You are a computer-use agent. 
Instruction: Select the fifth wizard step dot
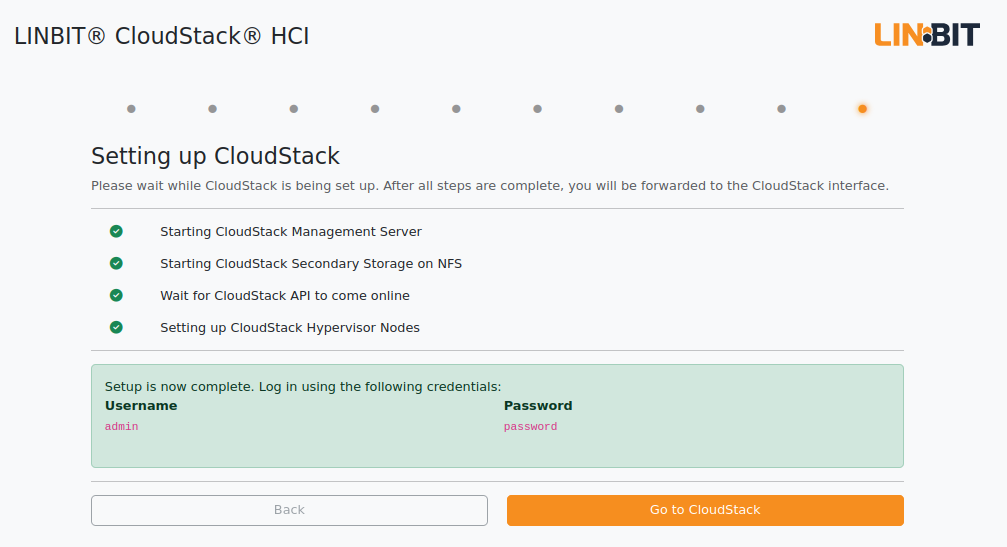tap(456, 109)
